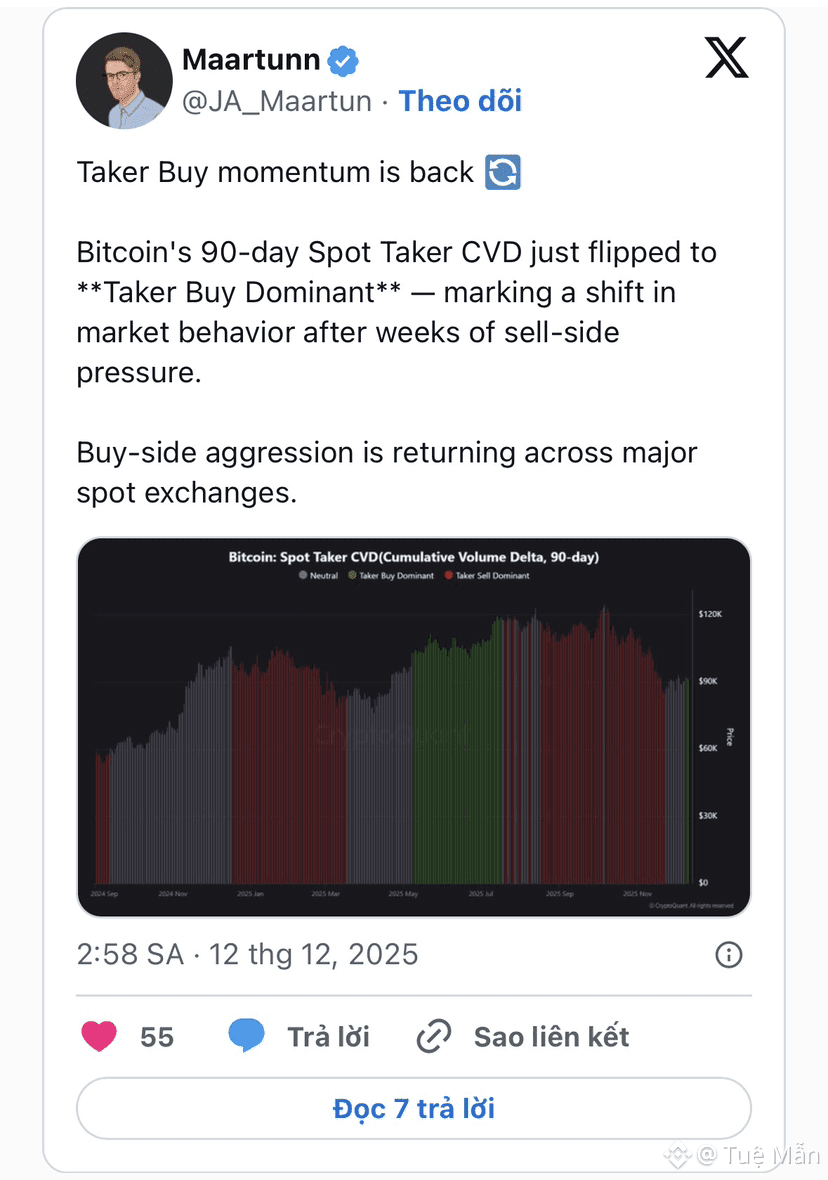The height and width of the screenshot is (1180, 828).
Task: Open the Bitcoin Spot Taker CVD chart image
Action: (413, 740)
